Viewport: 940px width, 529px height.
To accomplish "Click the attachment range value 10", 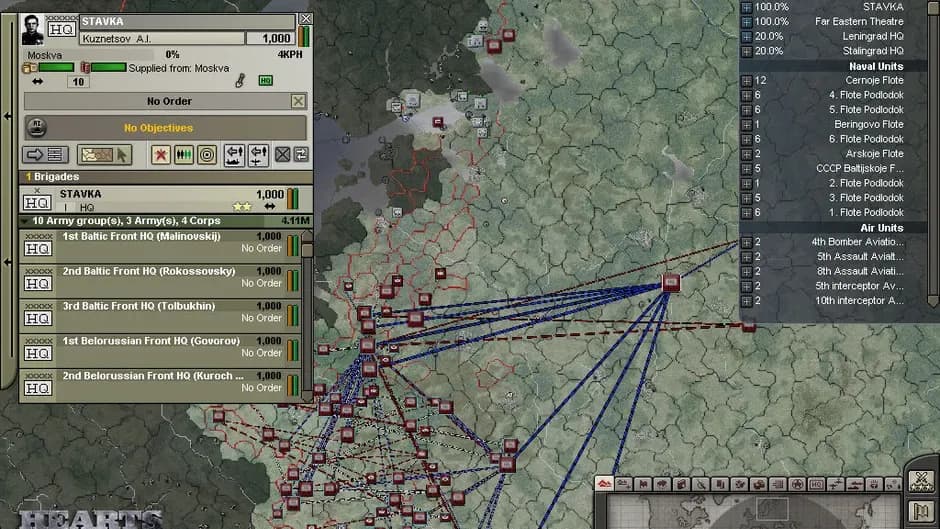I will coord(78,82).
